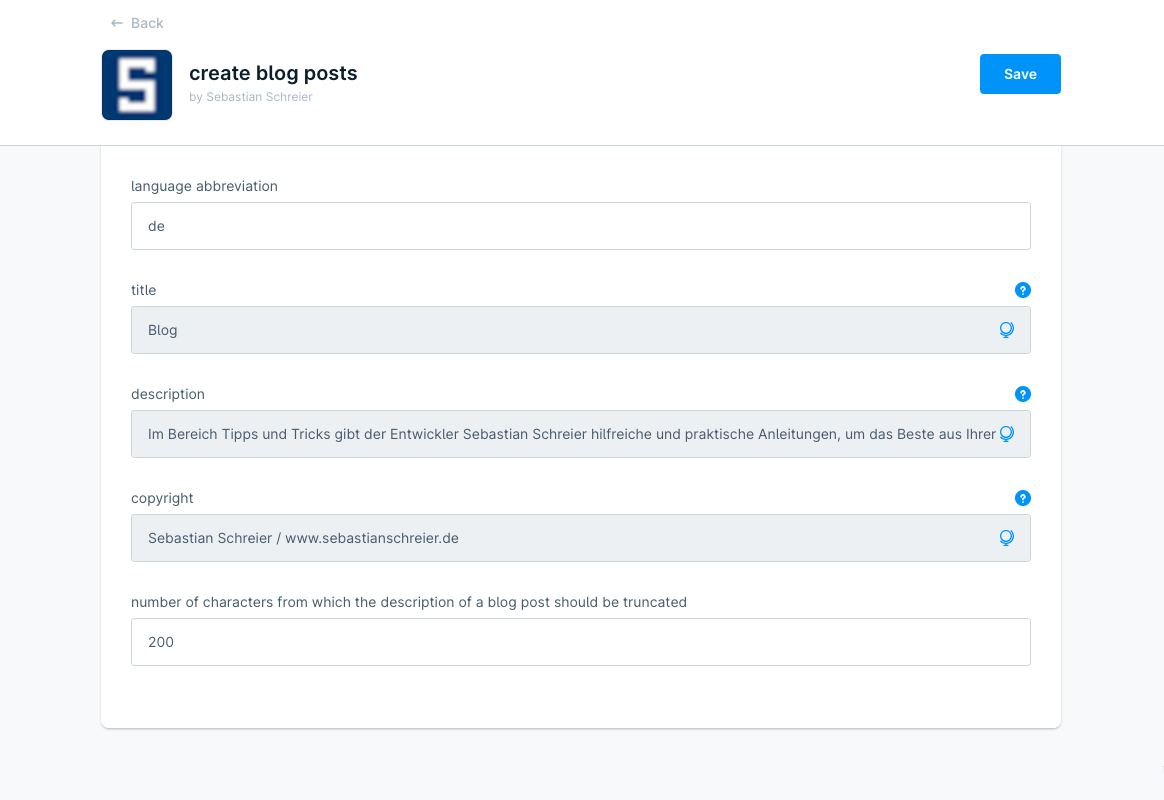The height and width of the screenshot is (800, 1164).
Task: Focus the truncation character count field showing 200
Action: [580, 642]
